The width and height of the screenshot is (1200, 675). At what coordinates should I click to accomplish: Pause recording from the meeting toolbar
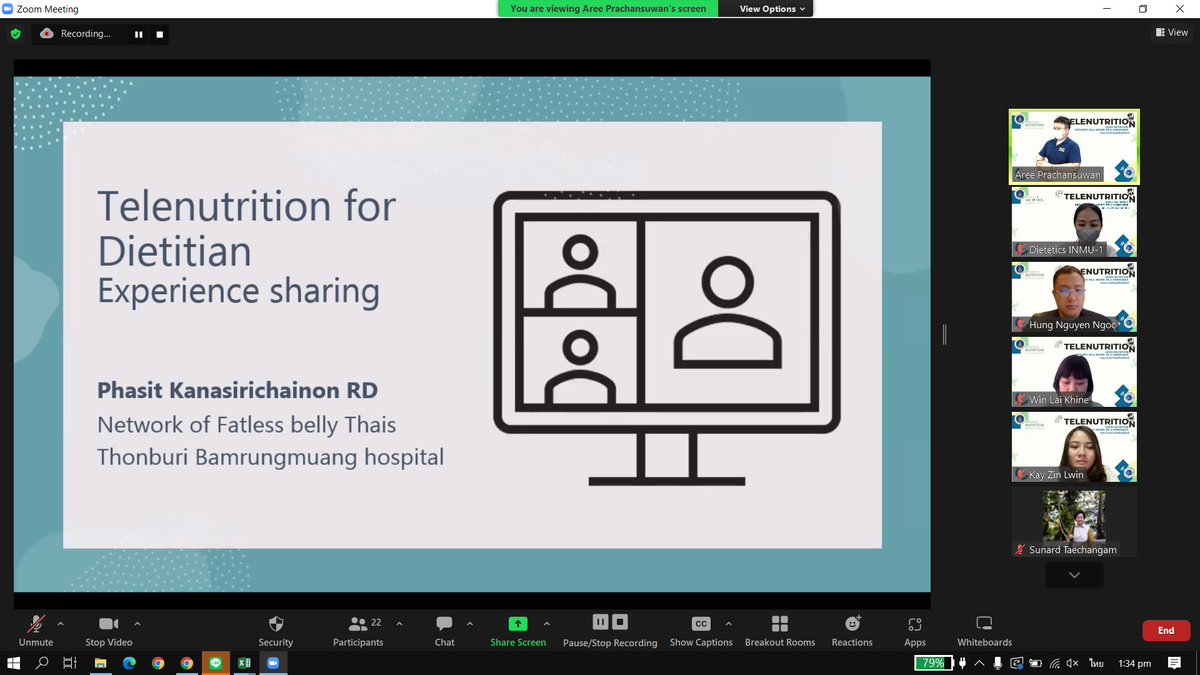(x=600, y=622)
